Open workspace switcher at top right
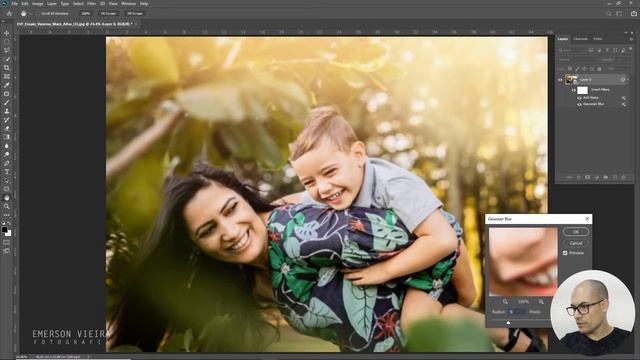Screen dimensions: 640x360 click(x=619, y=13)
